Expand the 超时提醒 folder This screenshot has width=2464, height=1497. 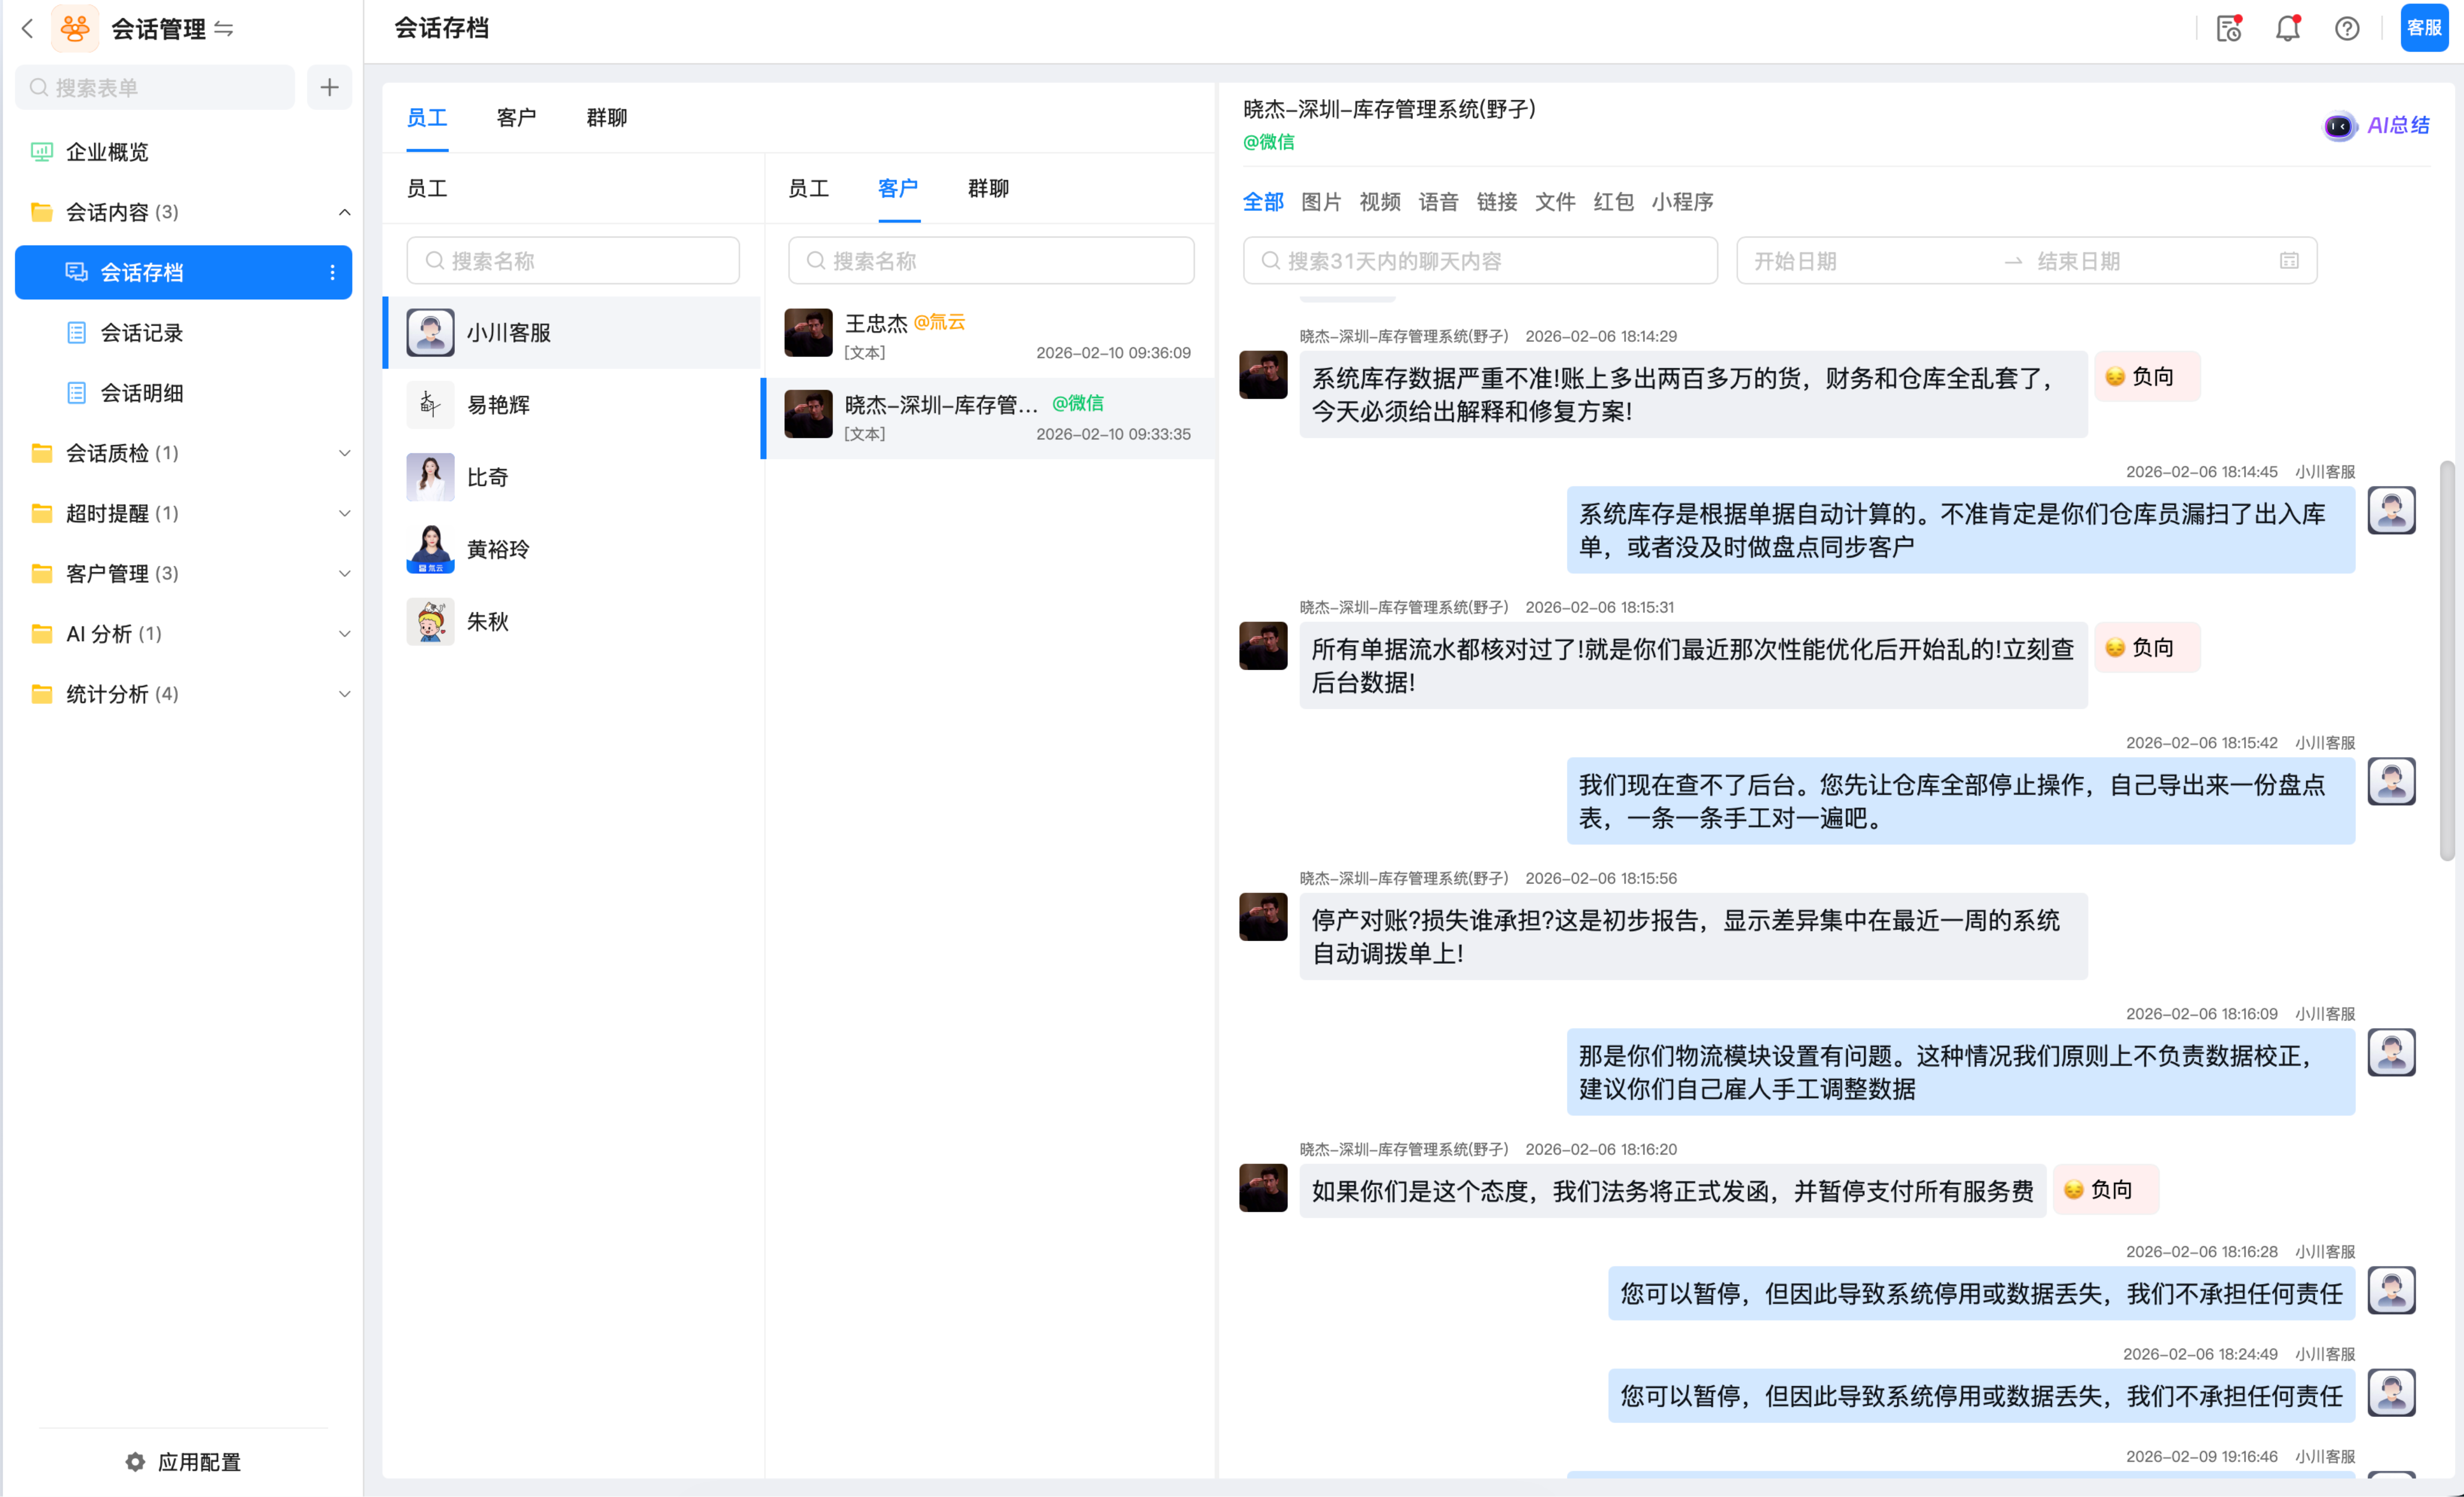click(x=344, y=513)
